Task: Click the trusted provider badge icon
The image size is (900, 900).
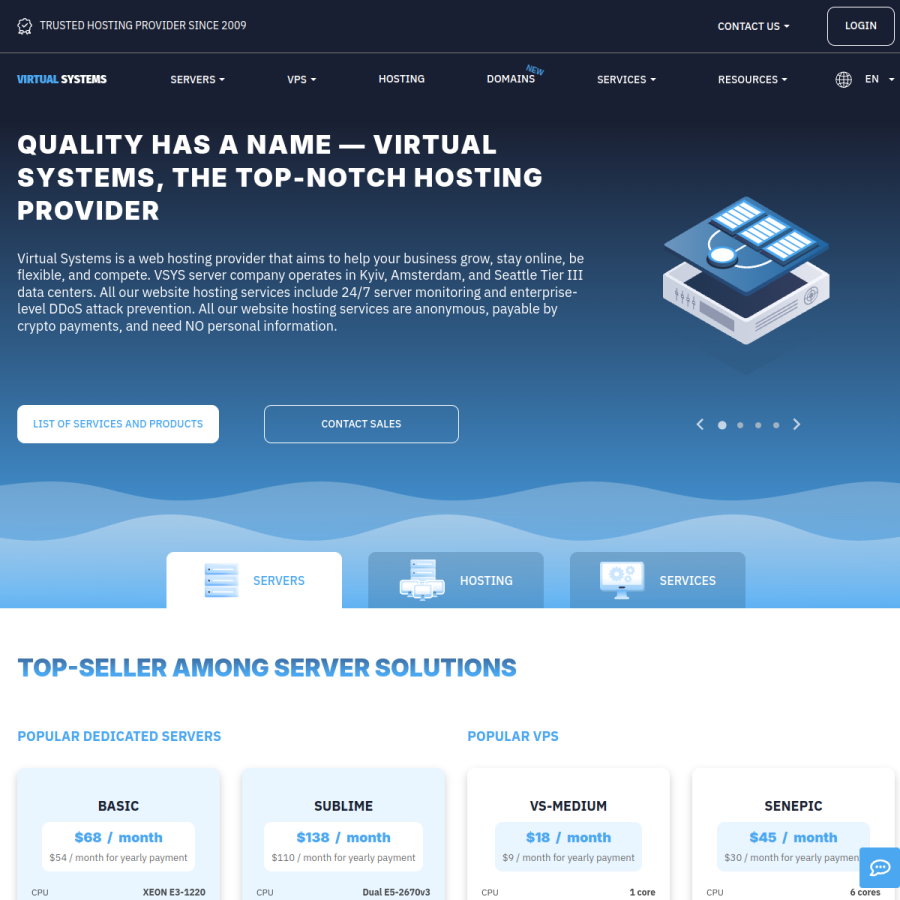Action: tap(24, 26)
